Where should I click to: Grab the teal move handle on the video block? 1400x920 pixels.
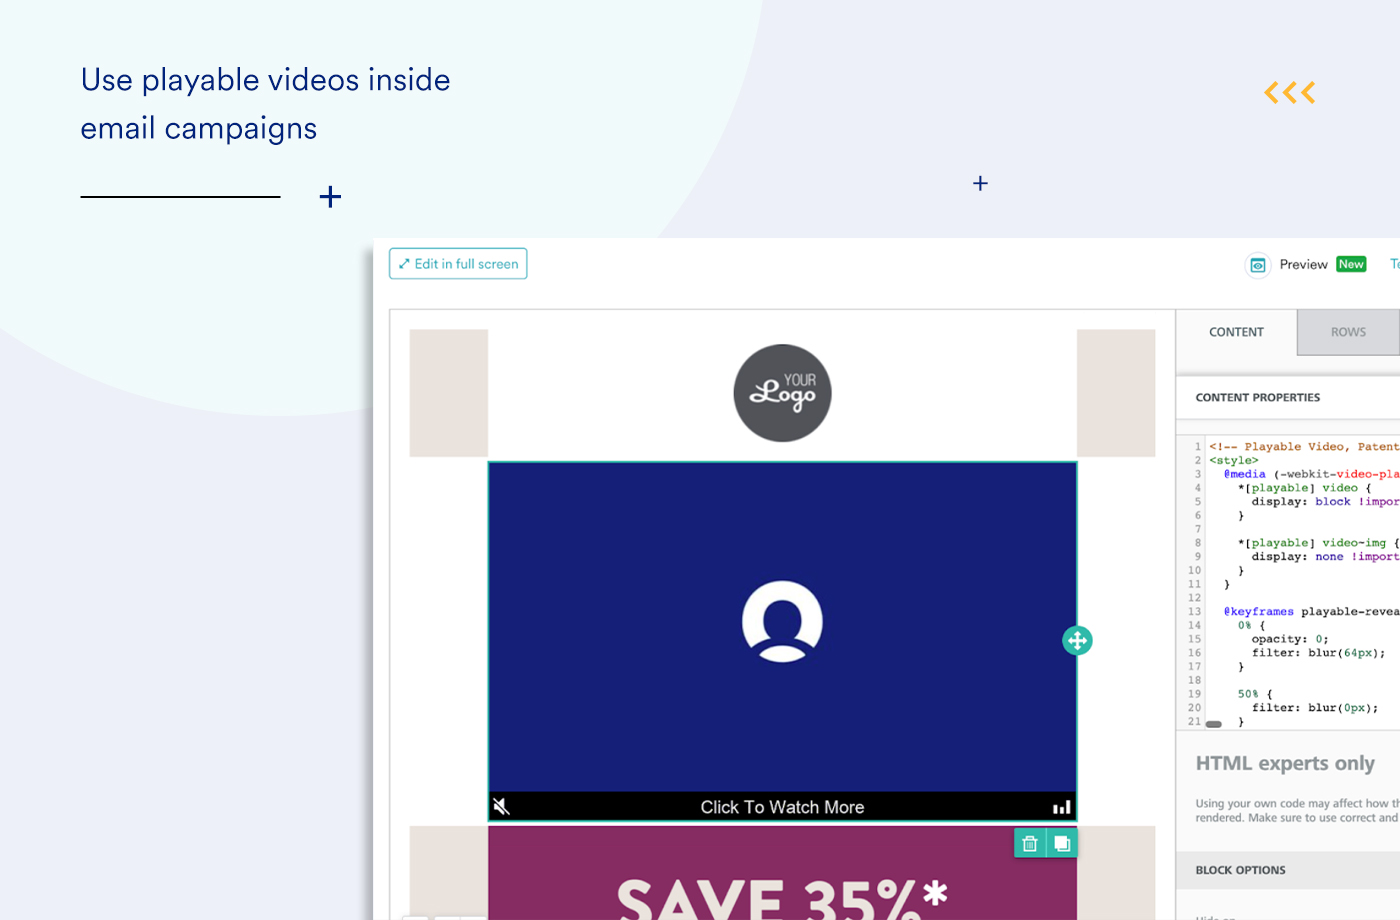tap(1077, 640)
